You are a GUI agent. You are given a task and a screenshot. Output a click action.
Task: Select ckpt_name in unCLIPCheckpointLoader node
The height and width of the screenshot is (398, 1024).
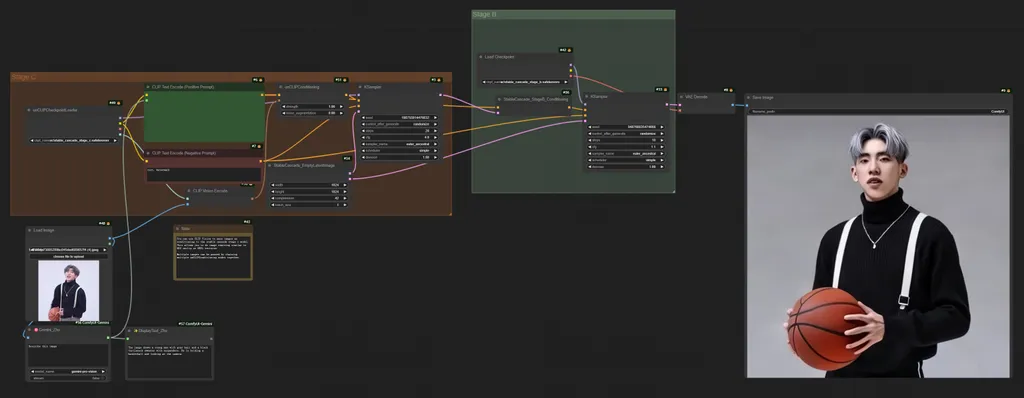pyautogui.click(x=73, y=141)
